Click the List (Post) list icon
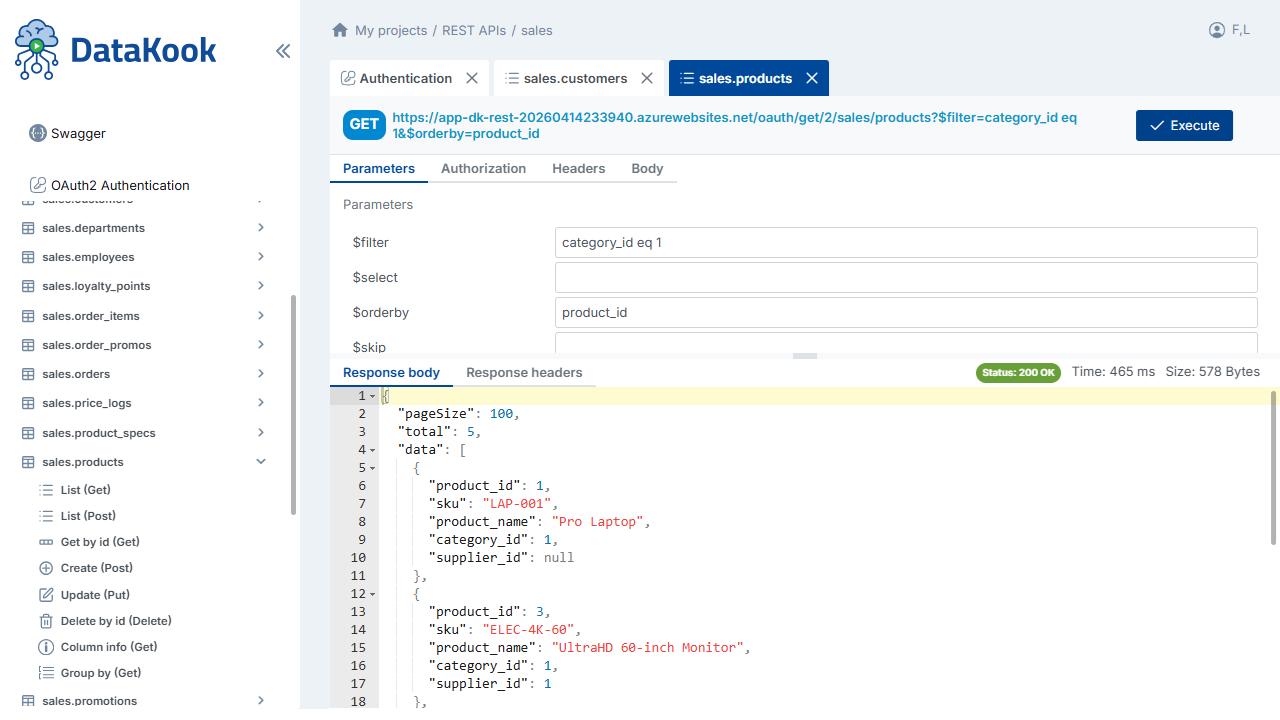 tap(46, 516)
